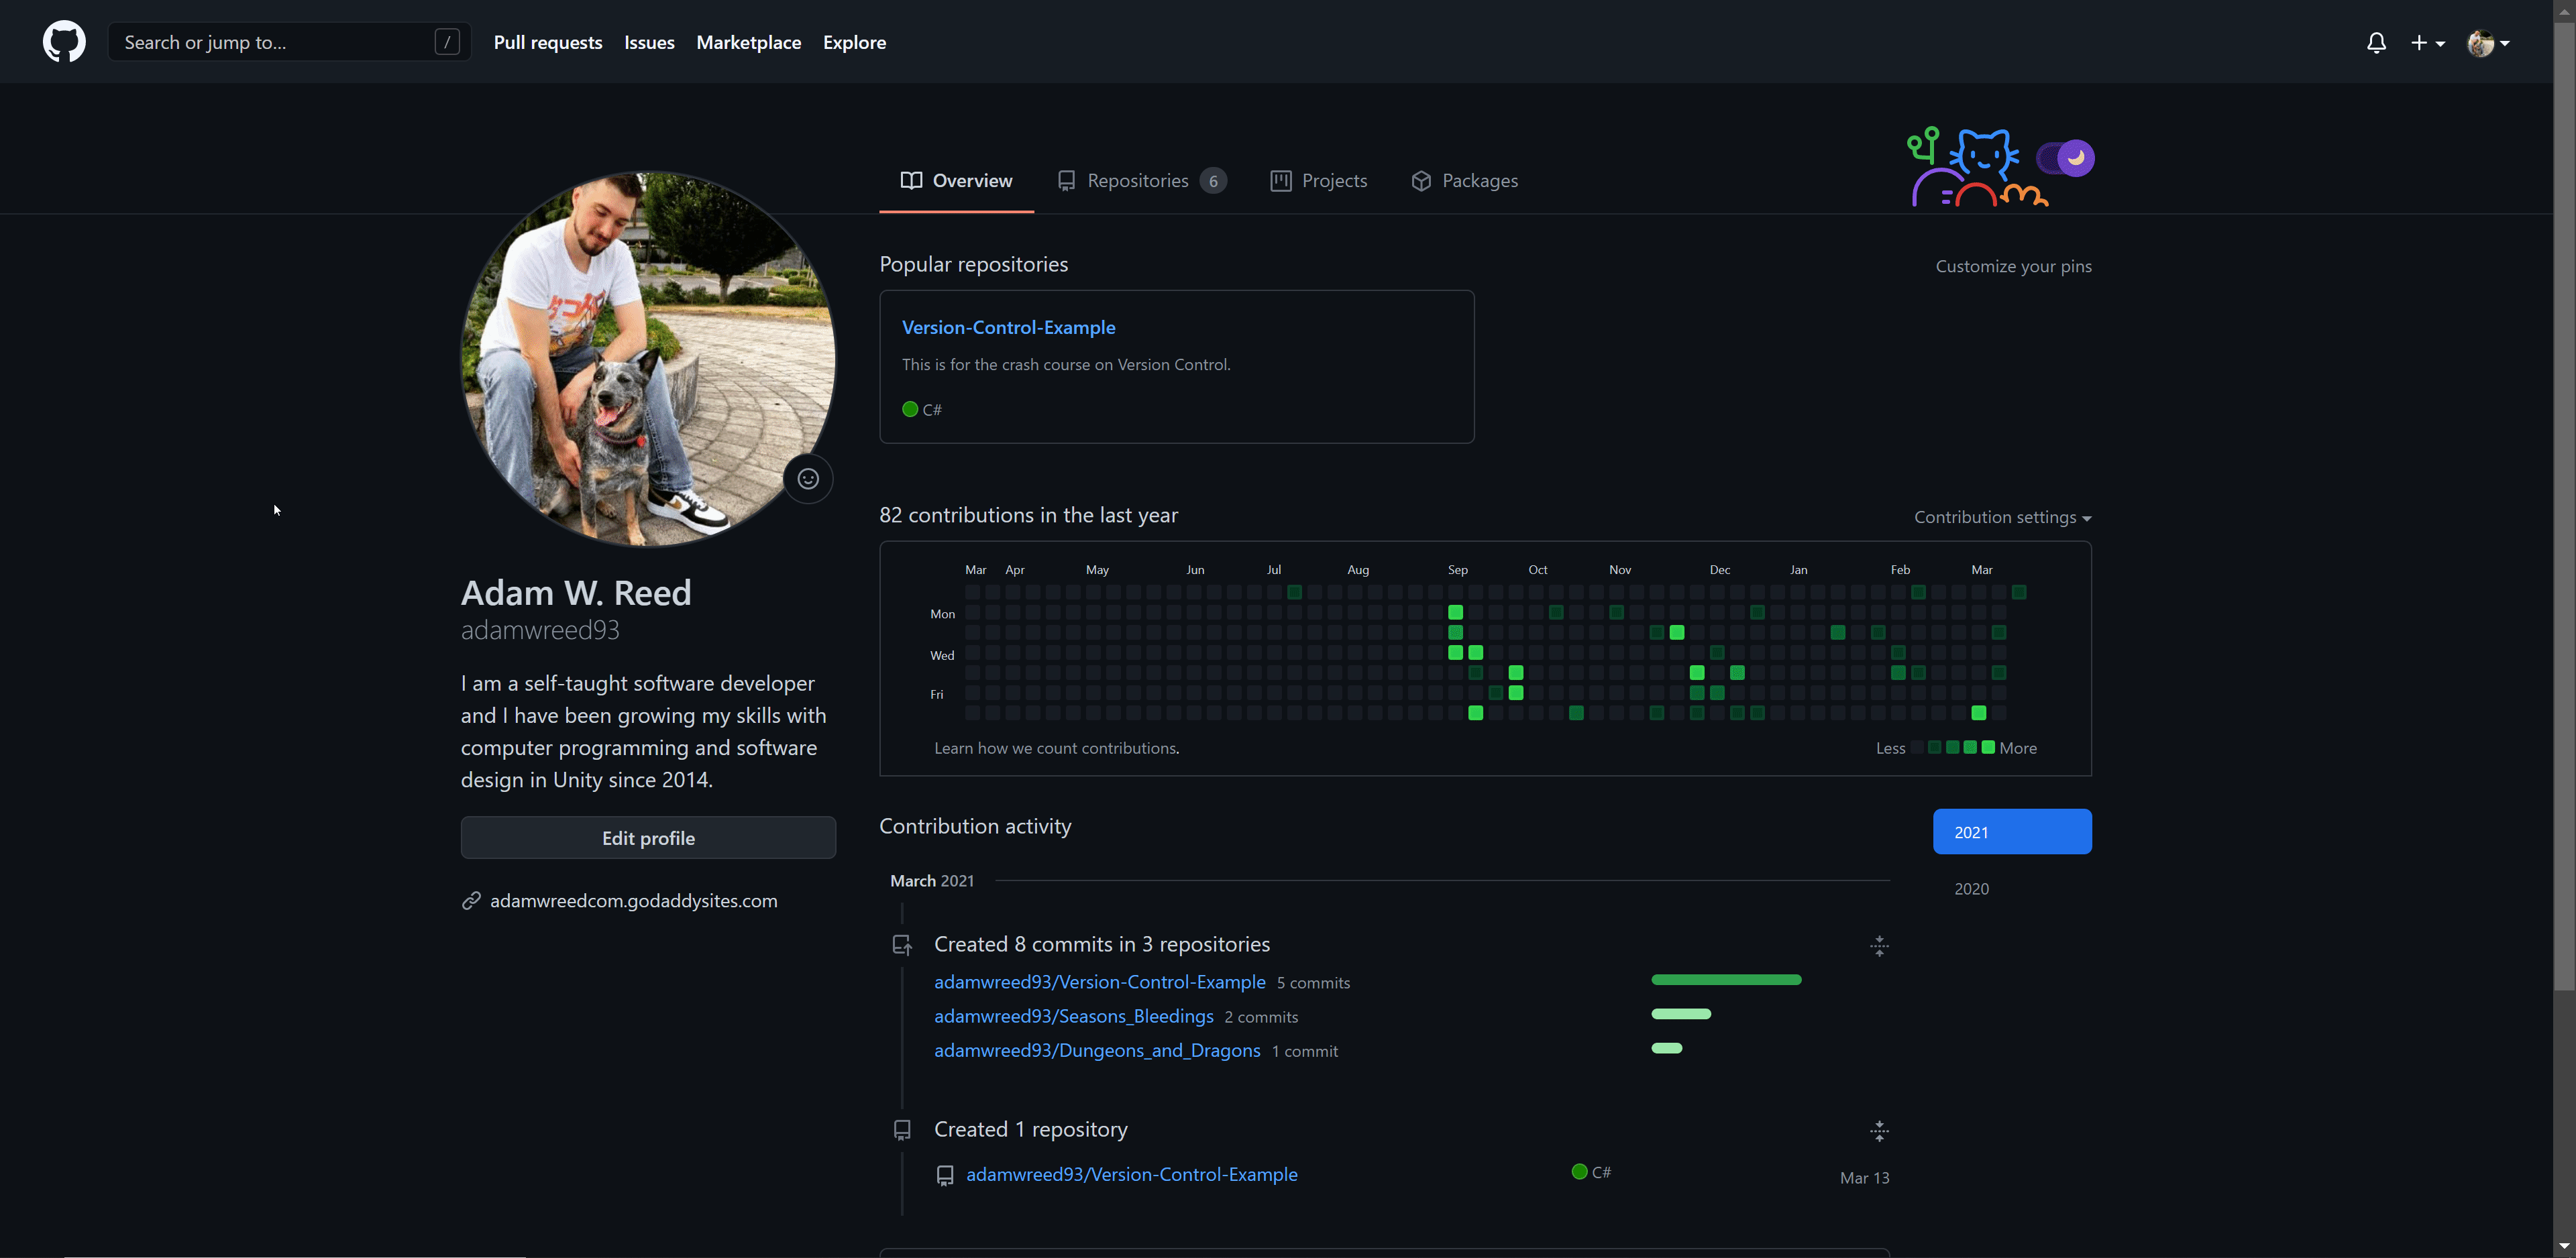Image resolution: width=2576 pixels, height=1258 pixels.
Task: Open the notifications bell
Action: [2376, 42]
